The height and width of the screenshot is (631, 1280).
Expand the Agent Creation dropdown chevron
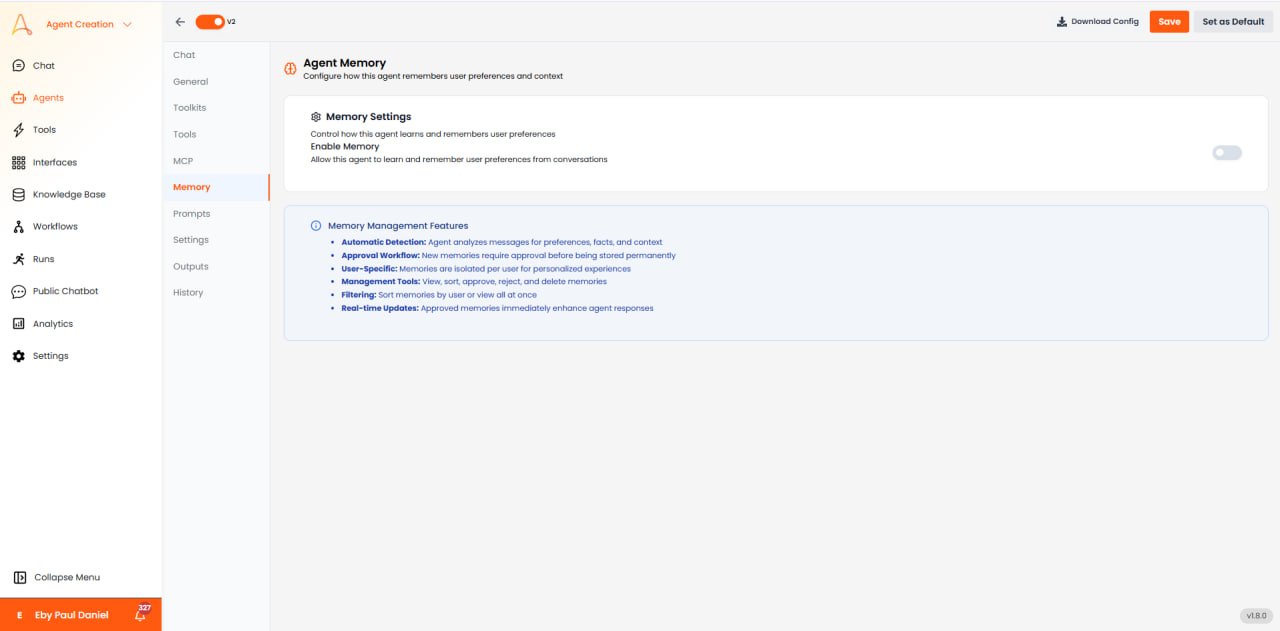[127, 24]
